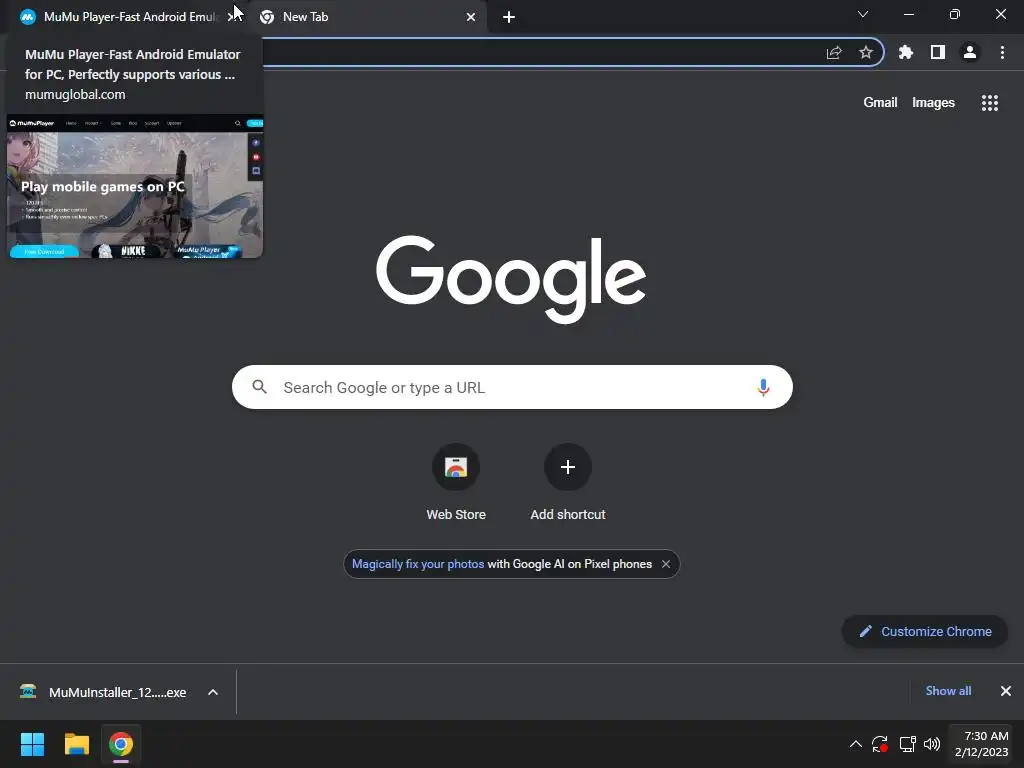The image size is (1024, 768).
Task: Open the Images link
Action: pyautogui.click(x=933, y=103)
